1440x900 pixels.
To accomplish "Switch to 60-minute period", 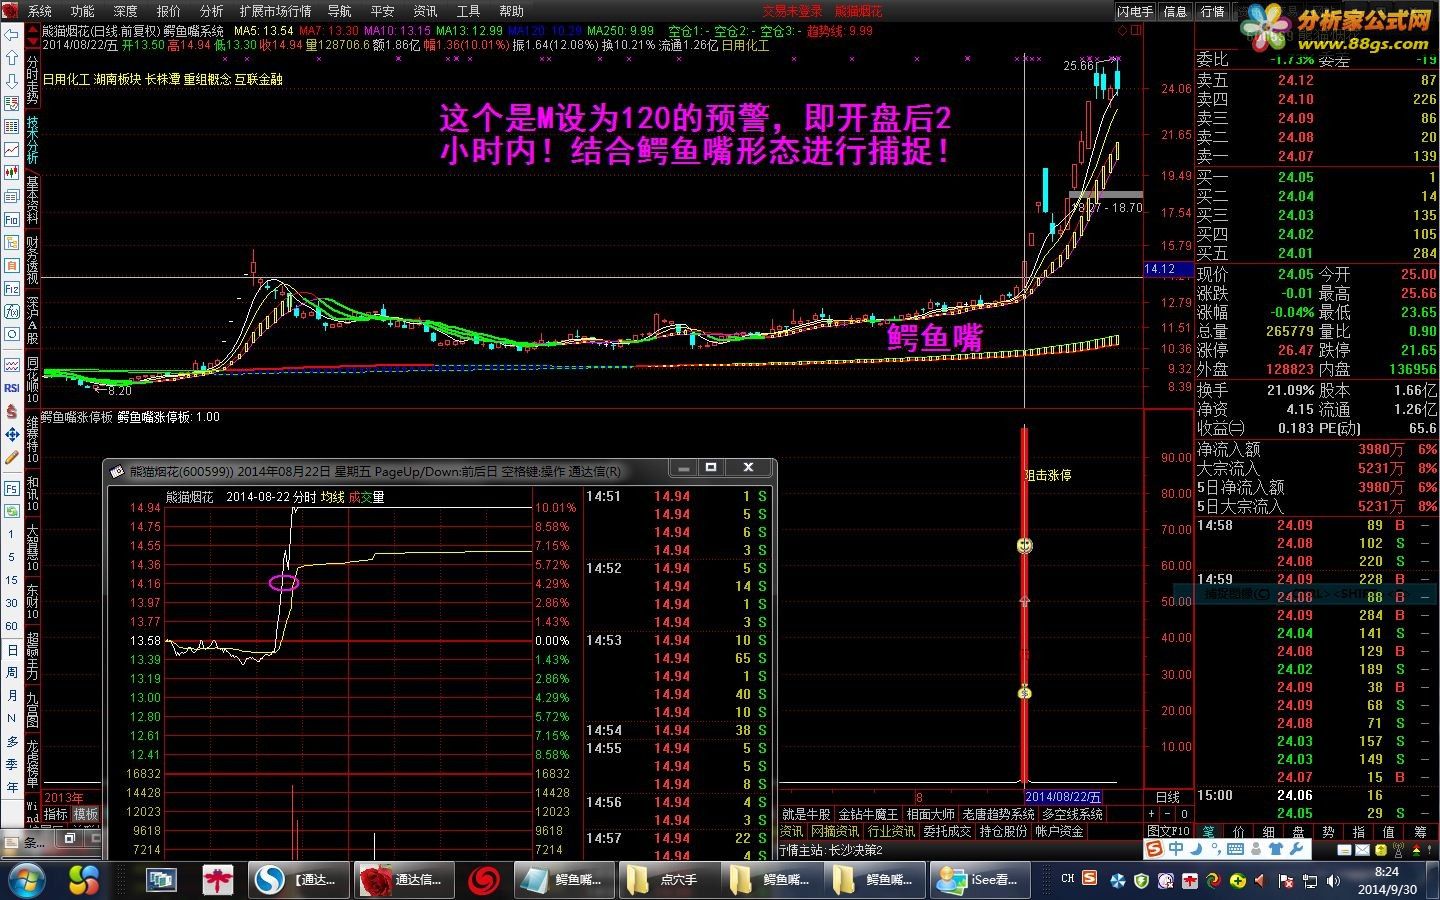I will pyautogui.click(x=11, y=626).
